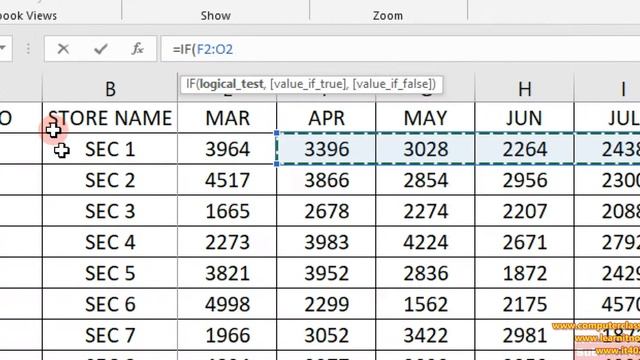This screenshot has width=640, height=360.
Task: Click JUN value 2207 for SEC 3
Action: [524, 211]
